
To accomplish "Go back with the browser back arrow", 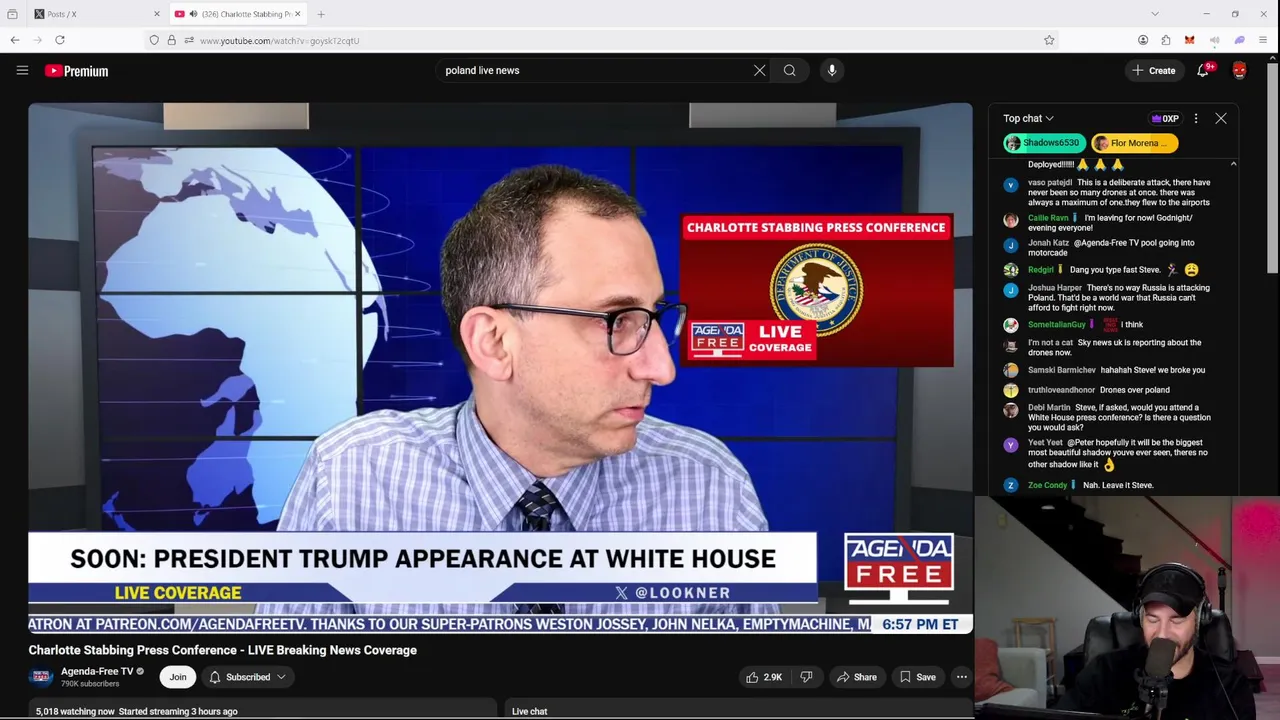I will 15,40.
